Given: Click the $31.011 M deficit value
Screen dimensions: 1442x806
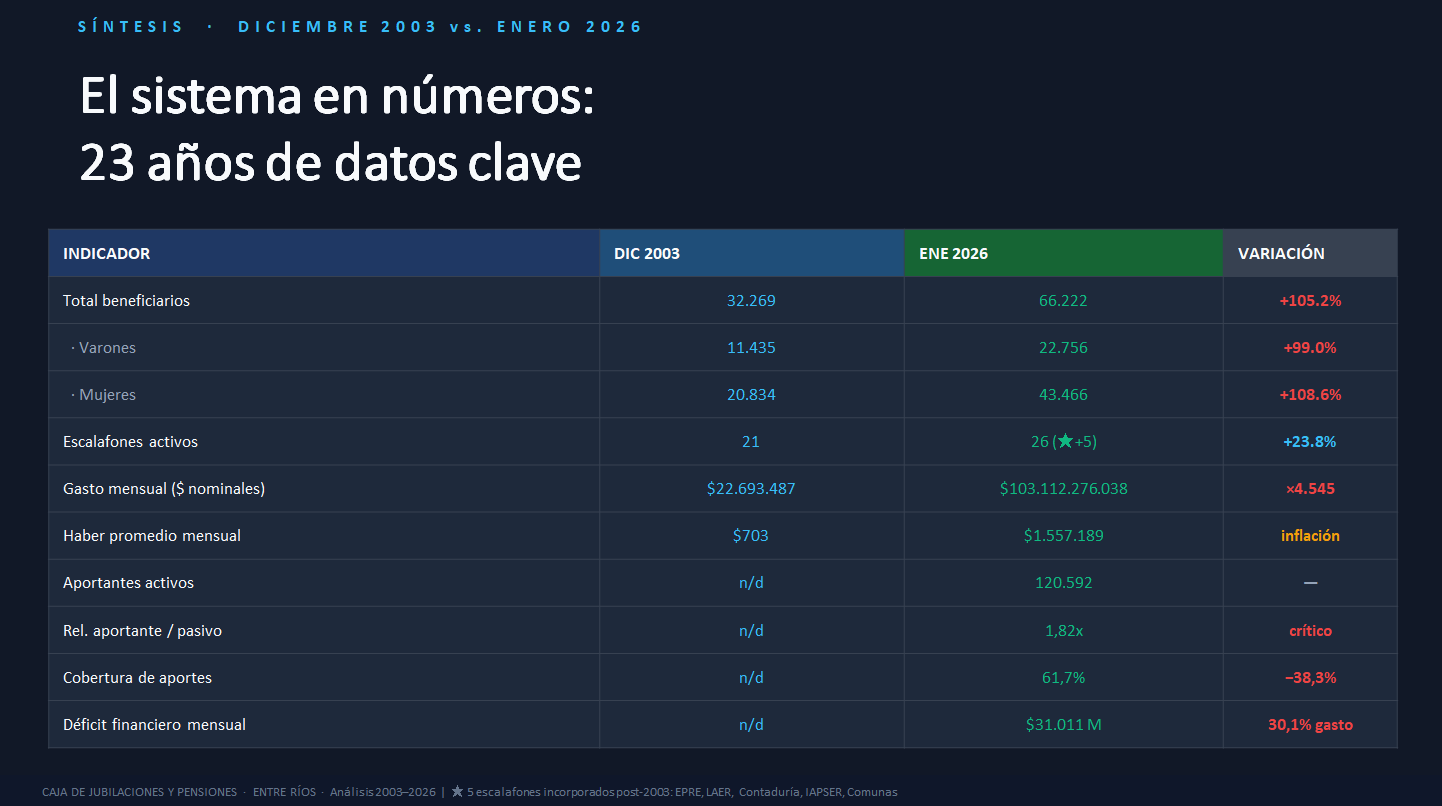Looking at the screenshot, I should pos(1063,725).
